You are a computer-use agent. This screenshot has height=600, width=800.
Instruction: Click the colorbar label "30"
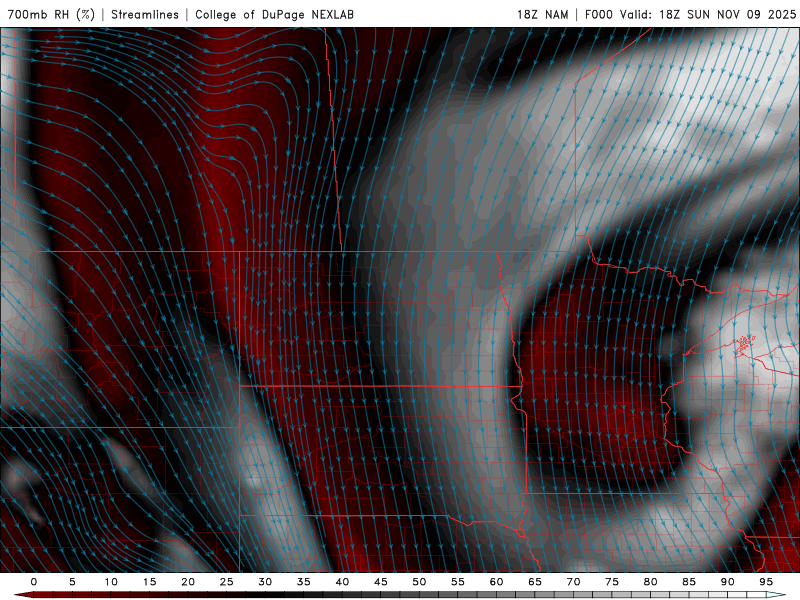[x=265, y=582]
